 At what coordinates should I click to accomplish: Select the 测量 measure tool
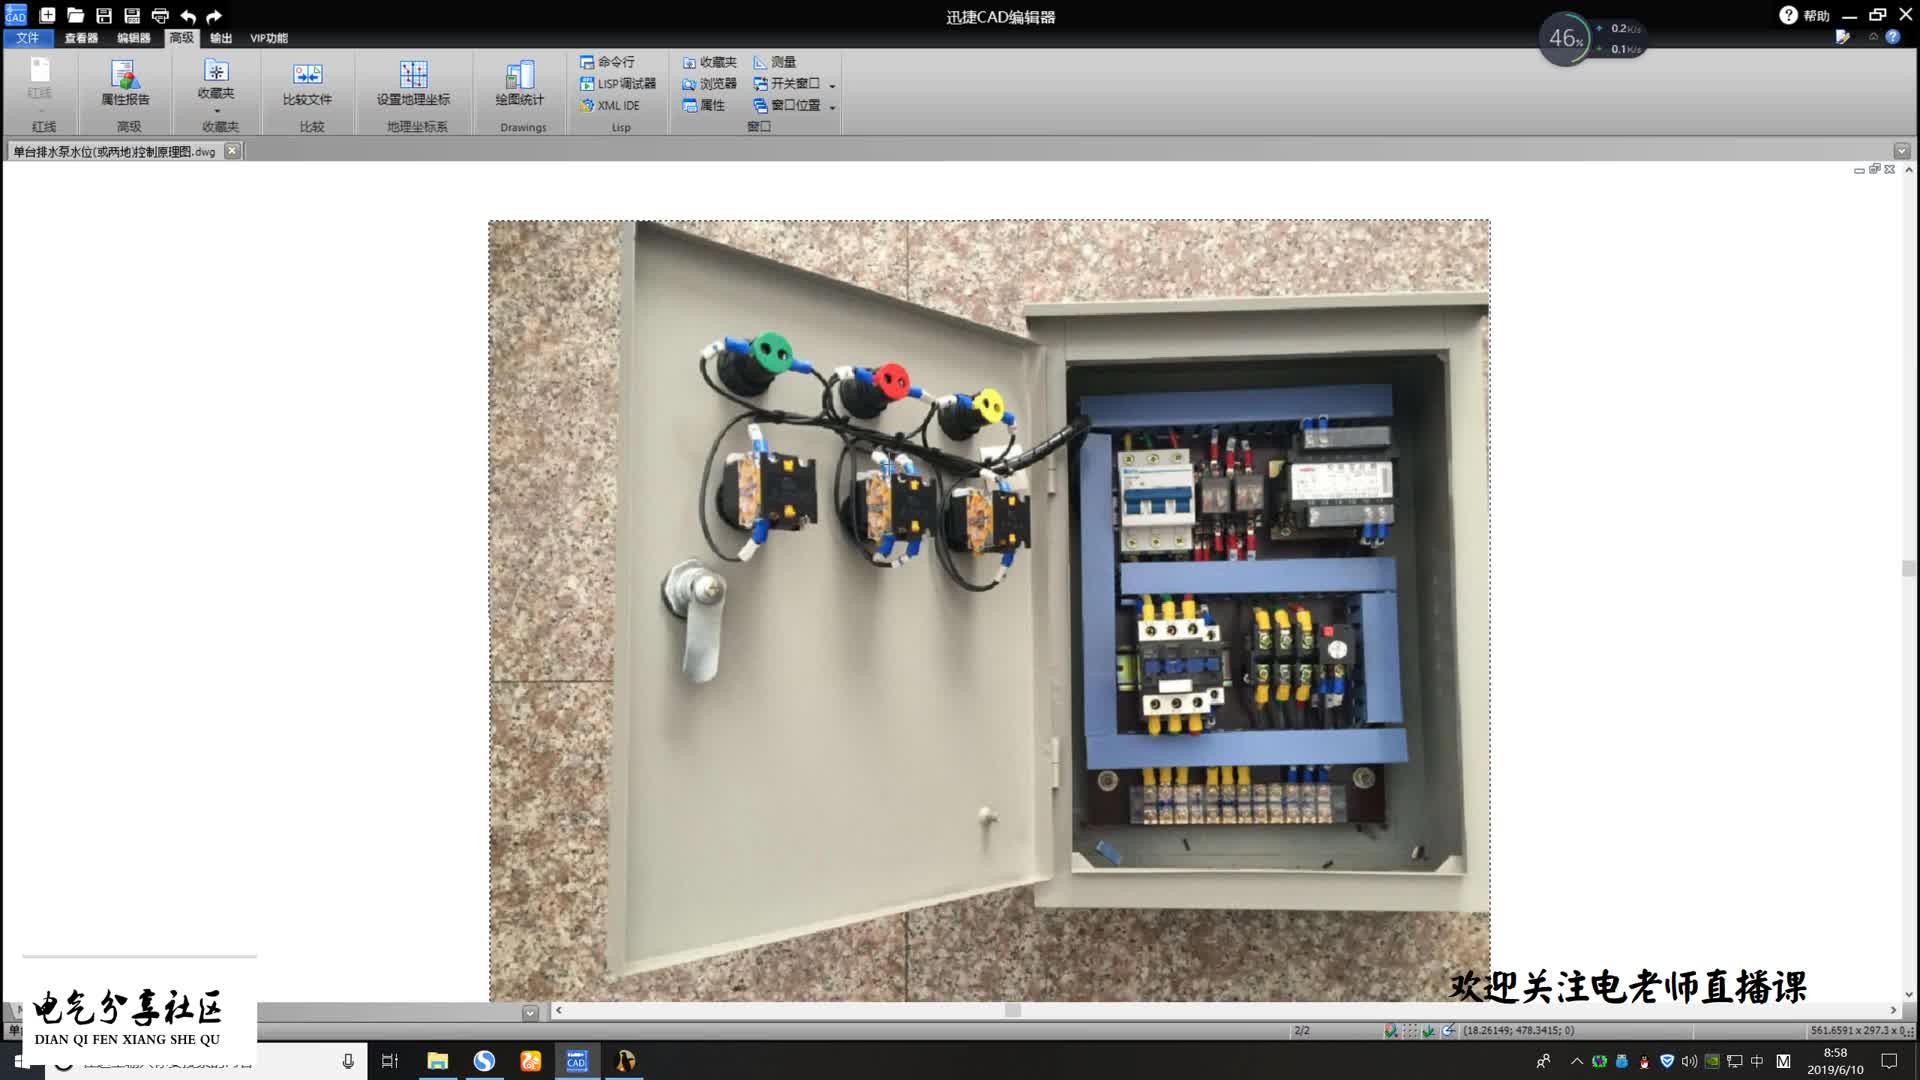point(775,62)
